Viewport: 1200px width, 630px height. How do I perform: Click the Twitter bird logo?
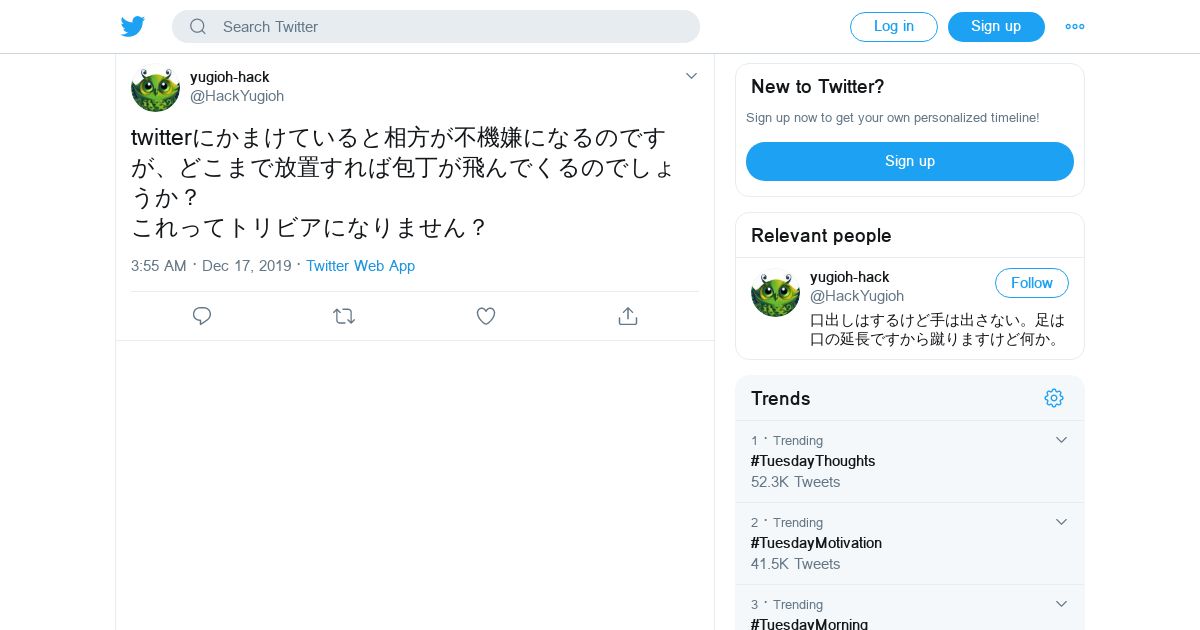133,27
